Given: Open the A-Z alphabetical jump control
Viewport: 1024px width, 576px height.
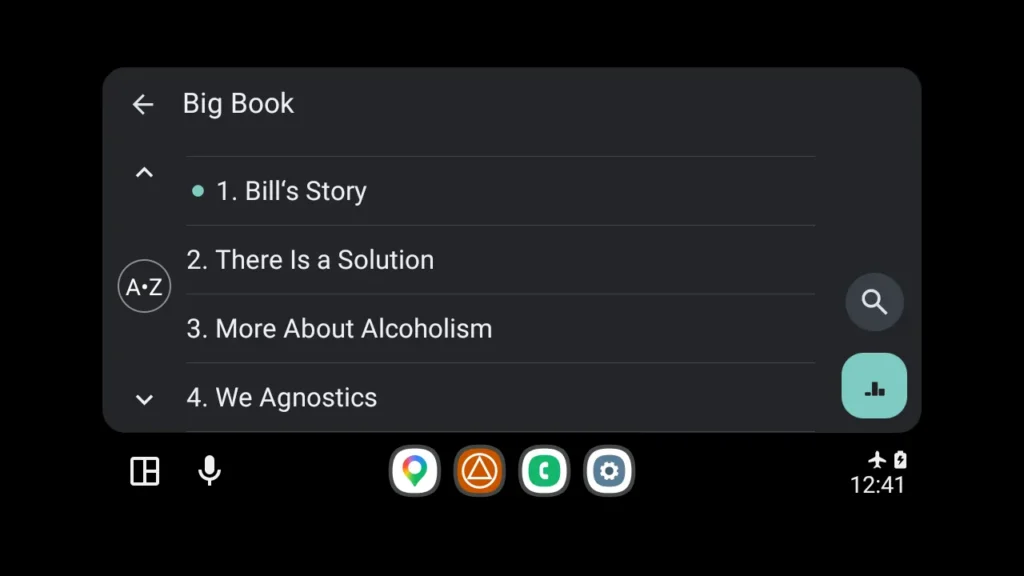Looking at the screenshot, I should [x=144, y=286].
